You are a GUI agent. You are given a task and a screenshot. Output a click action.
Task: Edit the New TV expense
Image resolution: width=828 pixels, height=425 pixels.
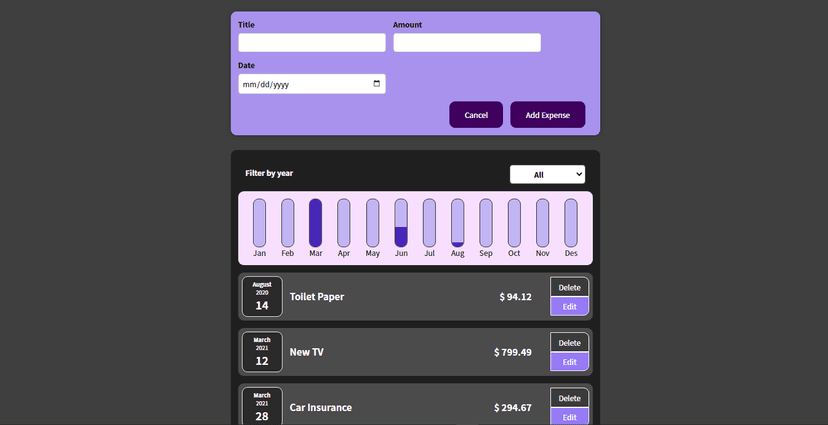pyautogui.click(x=569, y=362)
